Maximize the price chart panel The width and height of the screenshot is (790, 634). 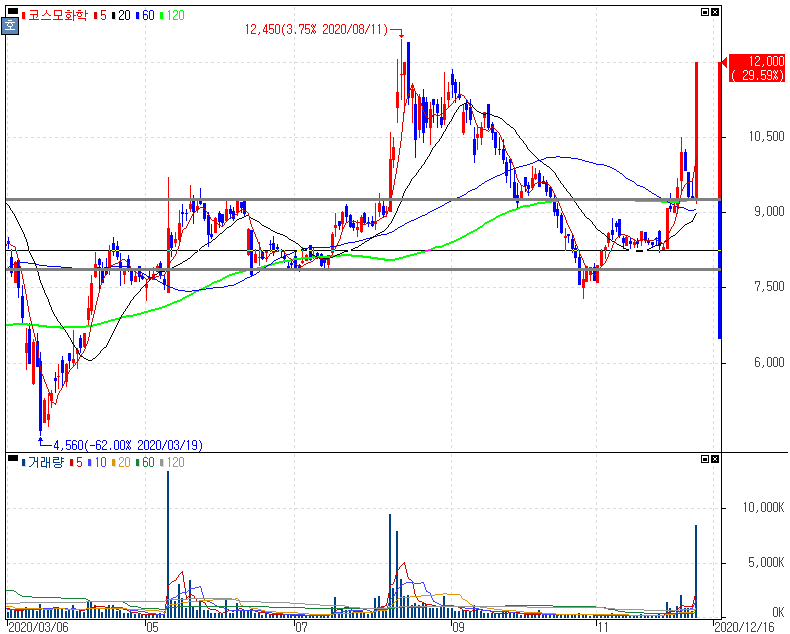point(705,12)
